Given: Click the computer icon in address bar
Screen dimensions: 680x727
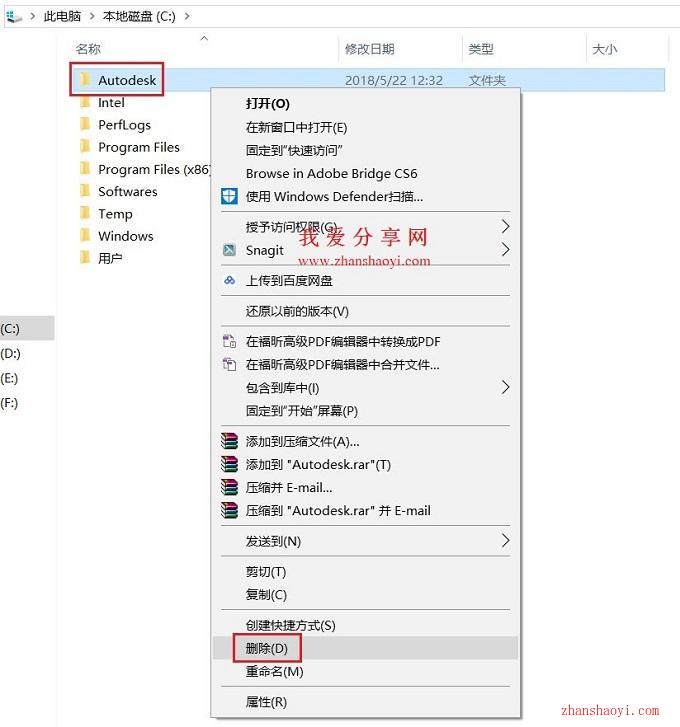Looking at the screenshot, I should coord(14,17).
